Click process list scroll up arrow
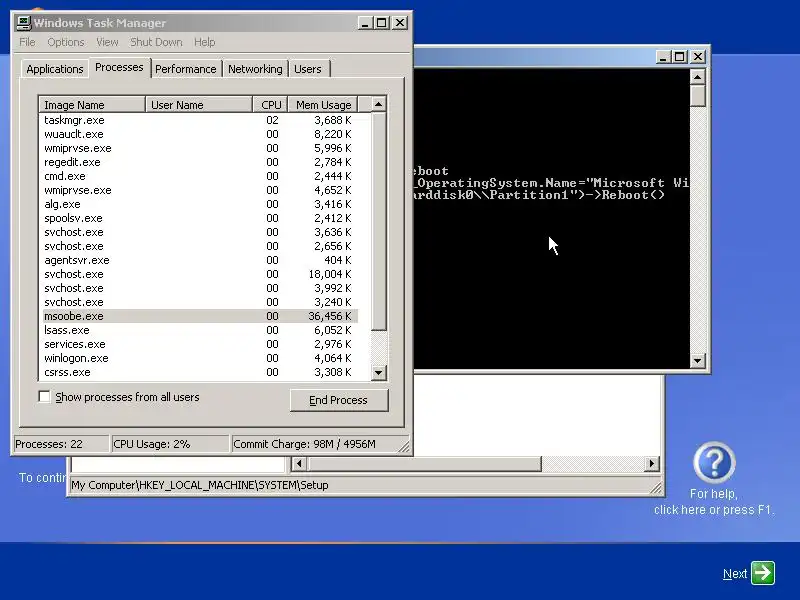Viewport: 800px width, 600px height. [379, 104]
